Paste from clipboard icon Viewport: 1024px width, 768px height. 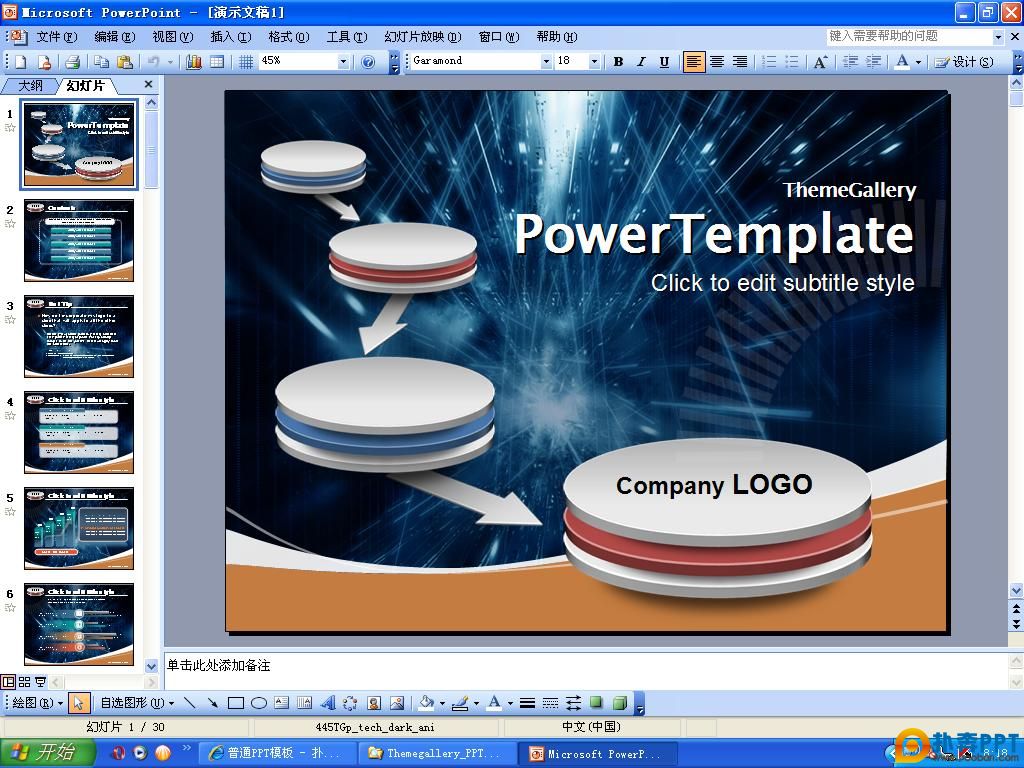point(124,61)
